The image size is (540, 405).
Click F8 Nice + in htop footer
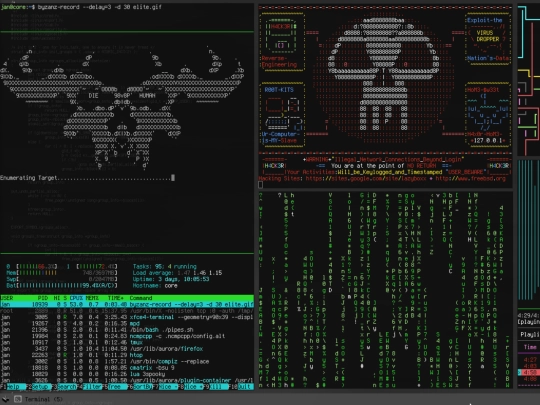tap(191, 387)
